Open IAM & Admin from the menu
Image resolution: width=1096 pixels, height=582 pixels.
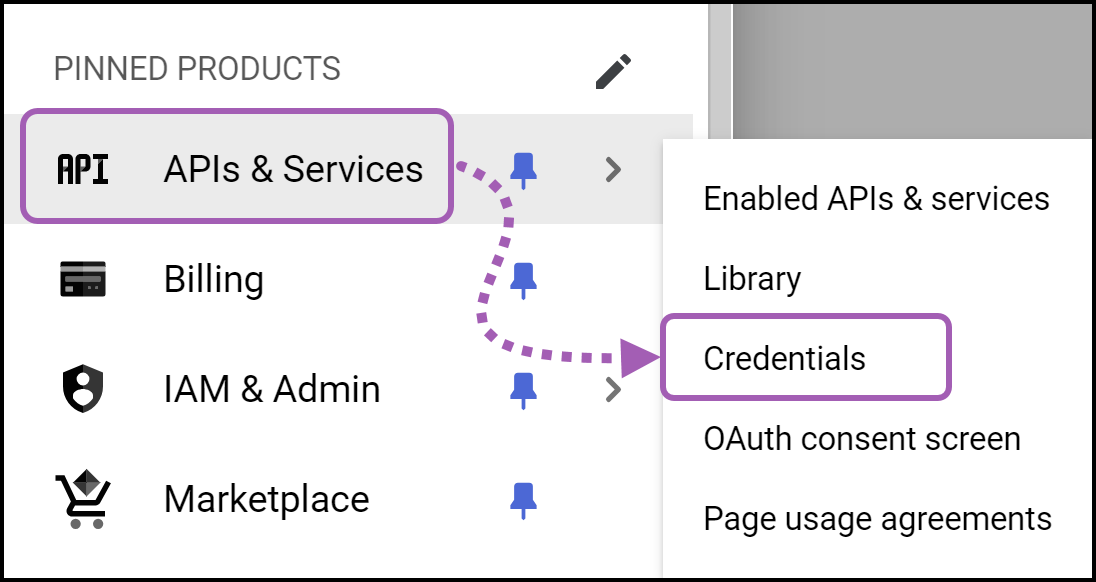(272, 389)
